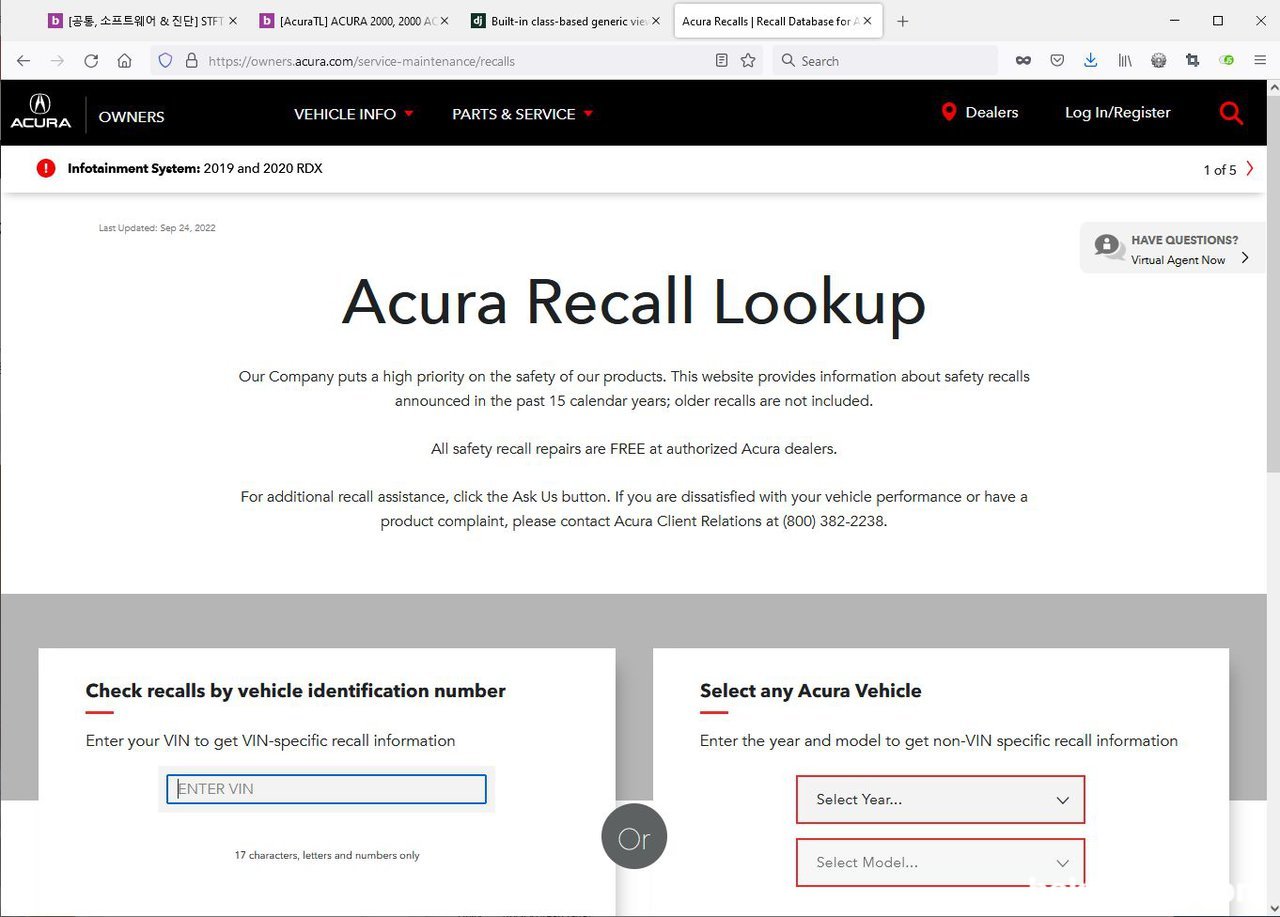View site security padlock info
Image resolution: width=1280 pixels, height=917 pixels.
click(x=191, y=61)
